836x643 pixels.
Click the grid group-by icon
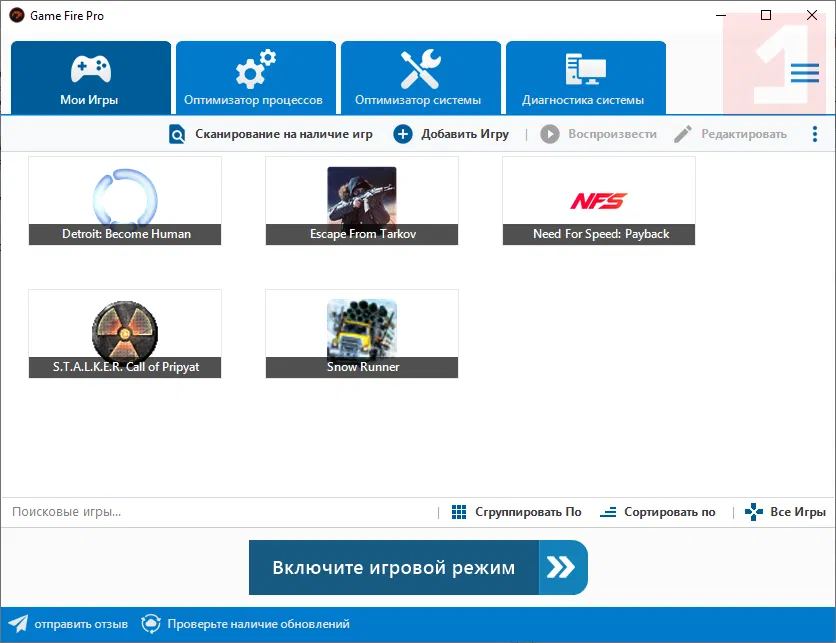[459, 512]
